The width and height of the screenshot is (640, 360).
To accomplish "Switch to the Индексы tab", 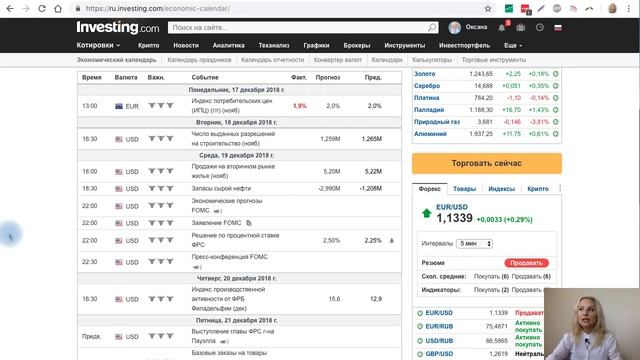I will (x=502, y=189).
